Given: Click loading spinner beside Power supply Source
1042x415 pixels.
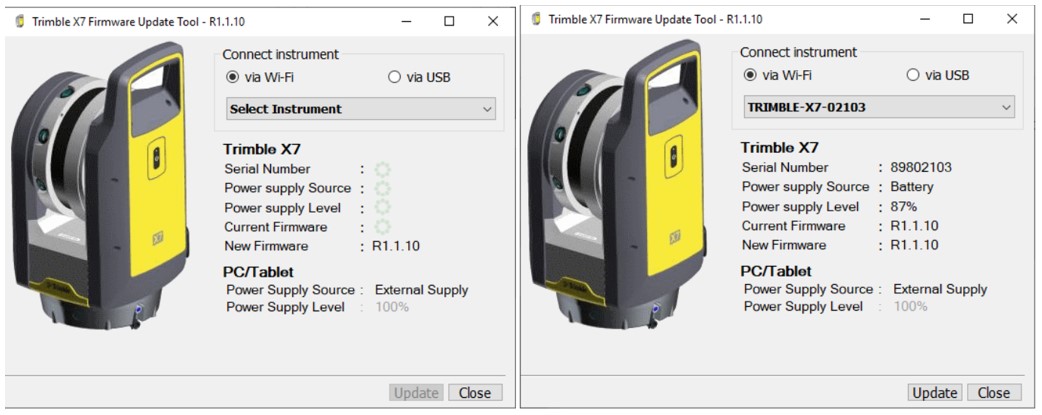Looking at the screenshot, I should [383, 188].
